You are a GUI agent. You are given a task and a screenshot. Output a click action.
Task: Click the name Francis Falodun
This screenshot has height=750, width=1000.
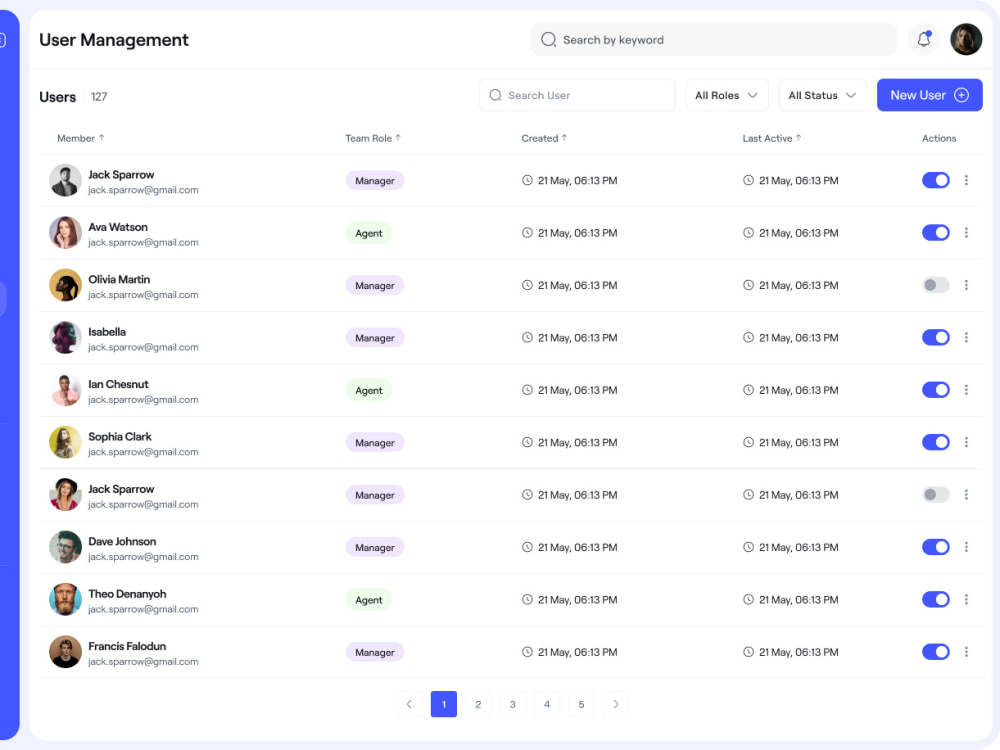[x=127, y=646]
